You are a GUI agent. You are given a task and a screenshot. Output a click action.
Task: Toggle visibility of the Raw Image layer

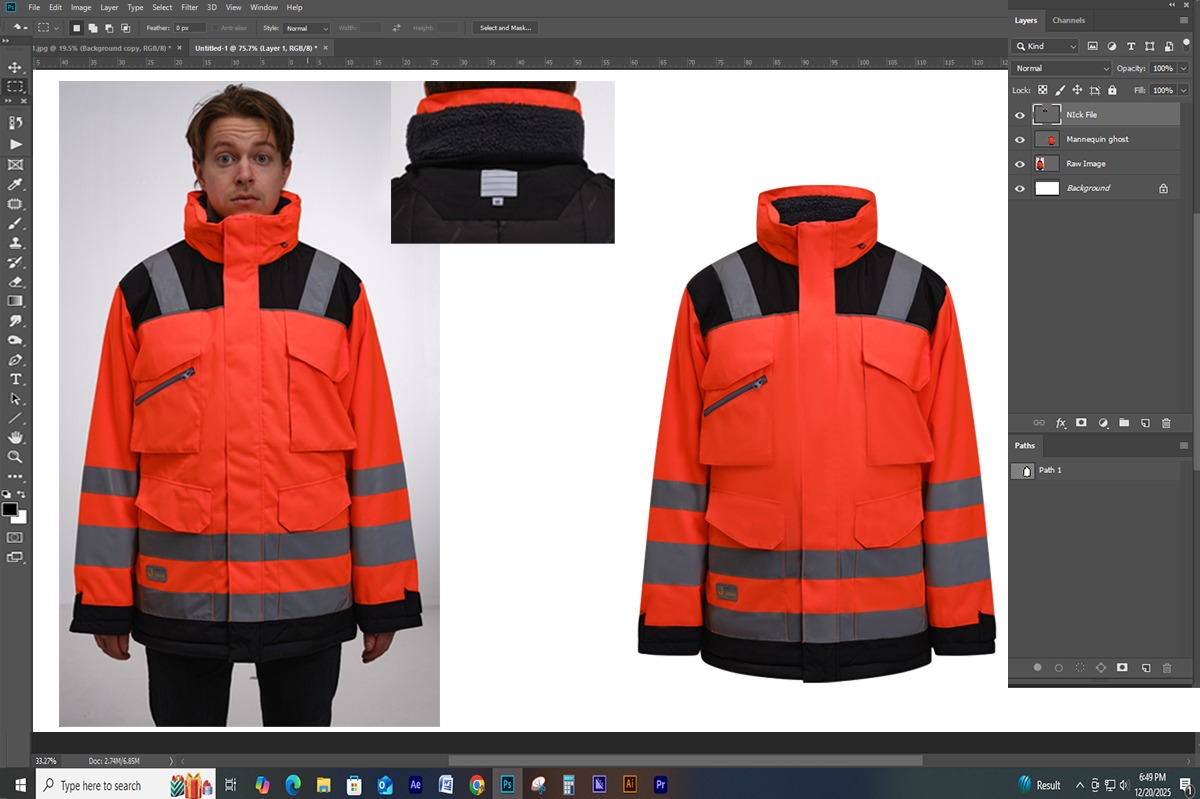tap(1020, 163)
